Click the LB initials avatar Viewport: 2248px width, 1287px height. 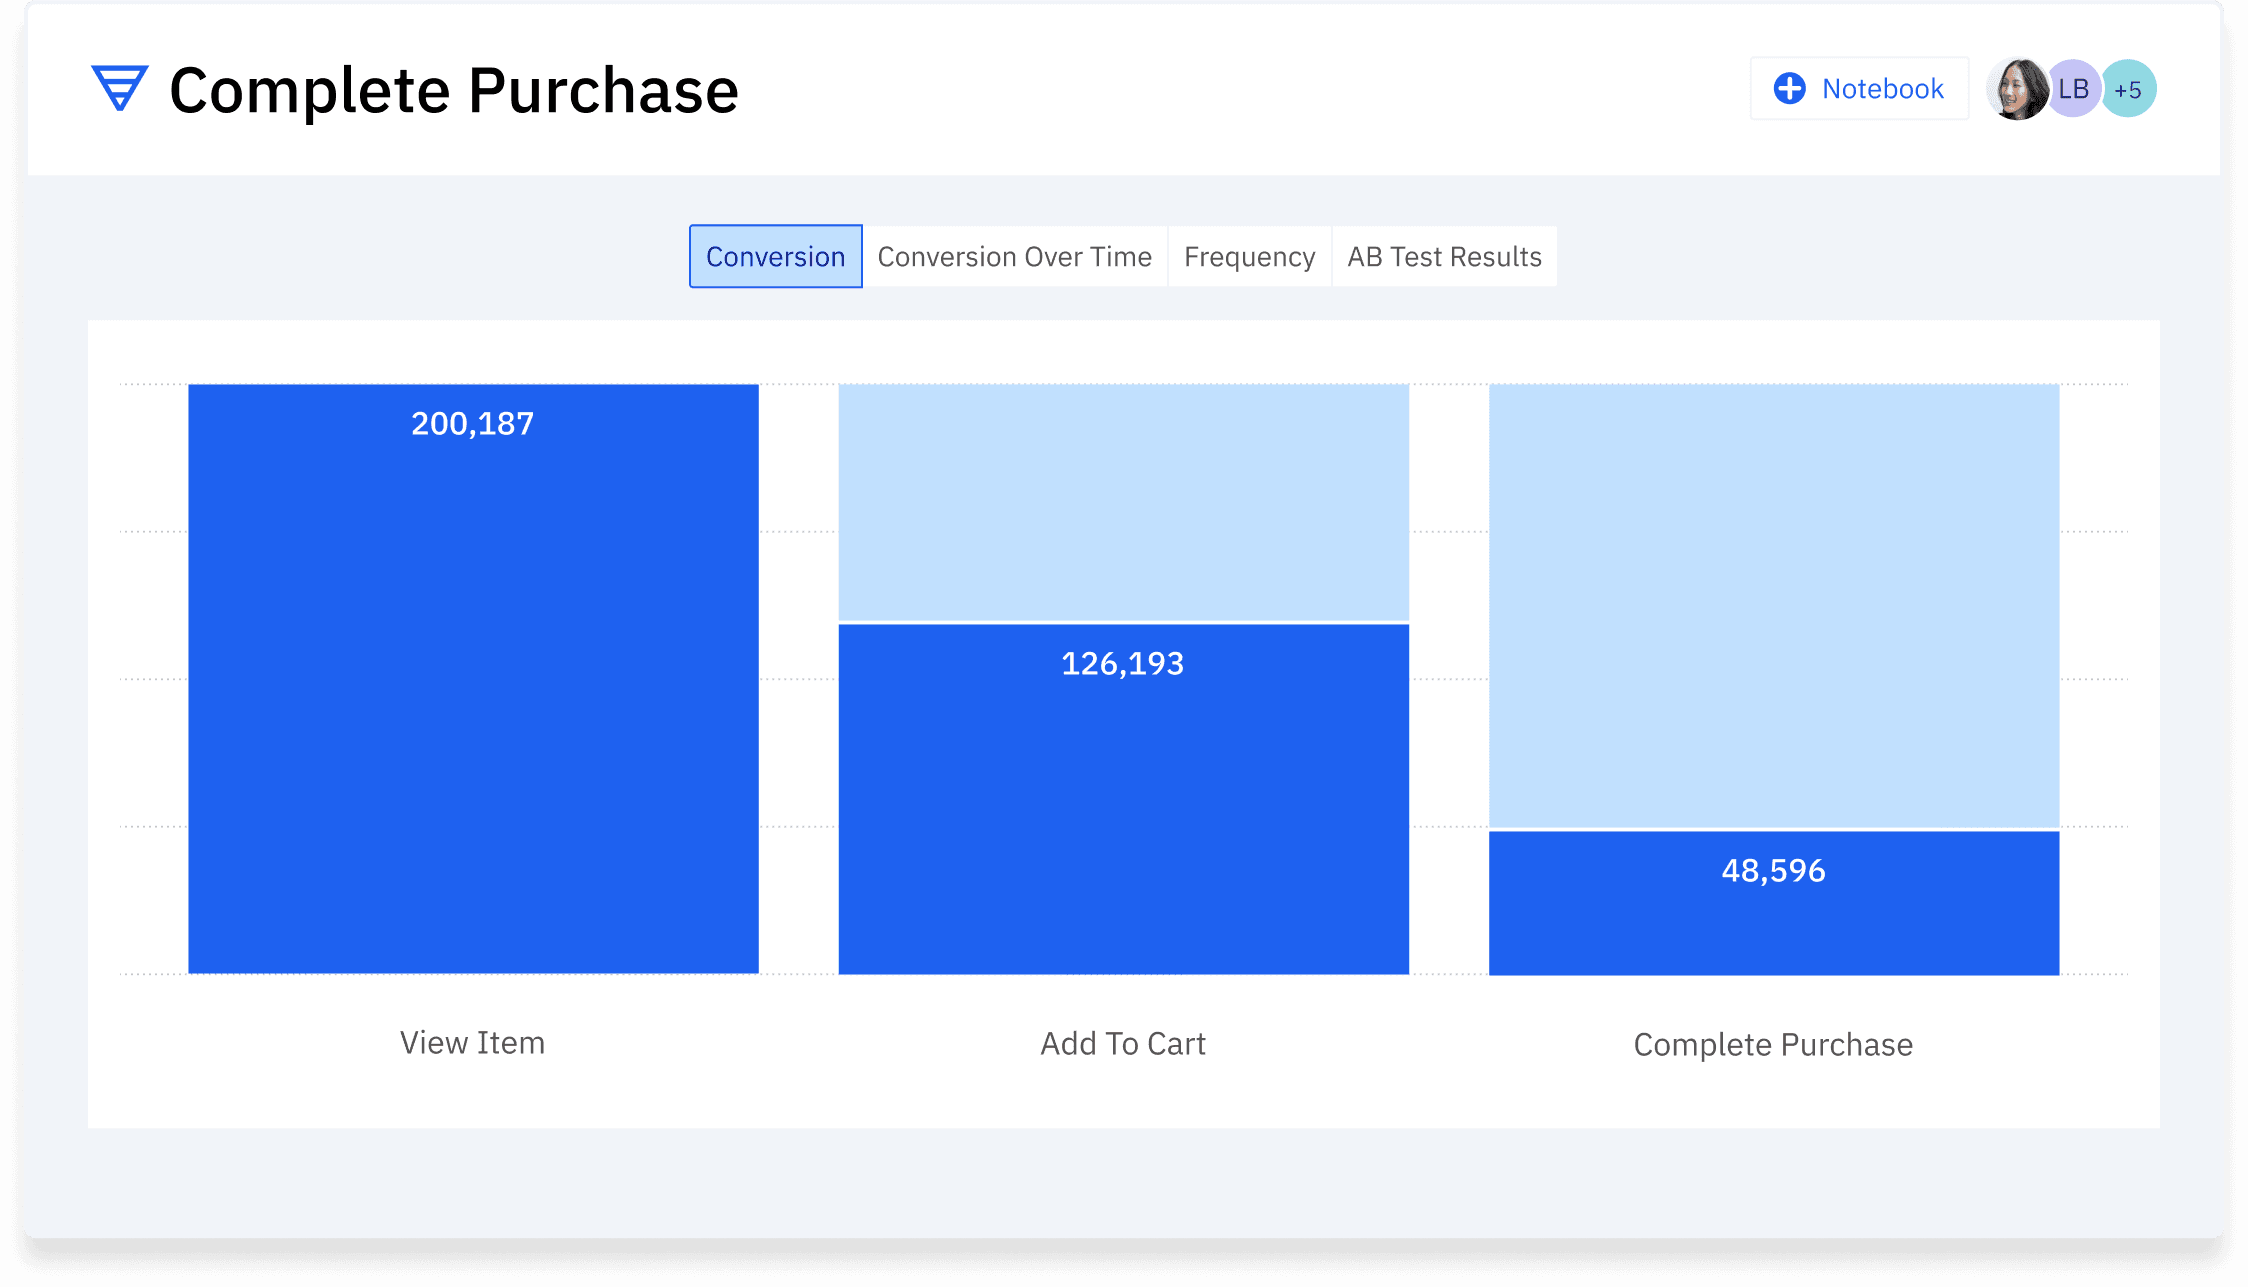(2074, 89)
